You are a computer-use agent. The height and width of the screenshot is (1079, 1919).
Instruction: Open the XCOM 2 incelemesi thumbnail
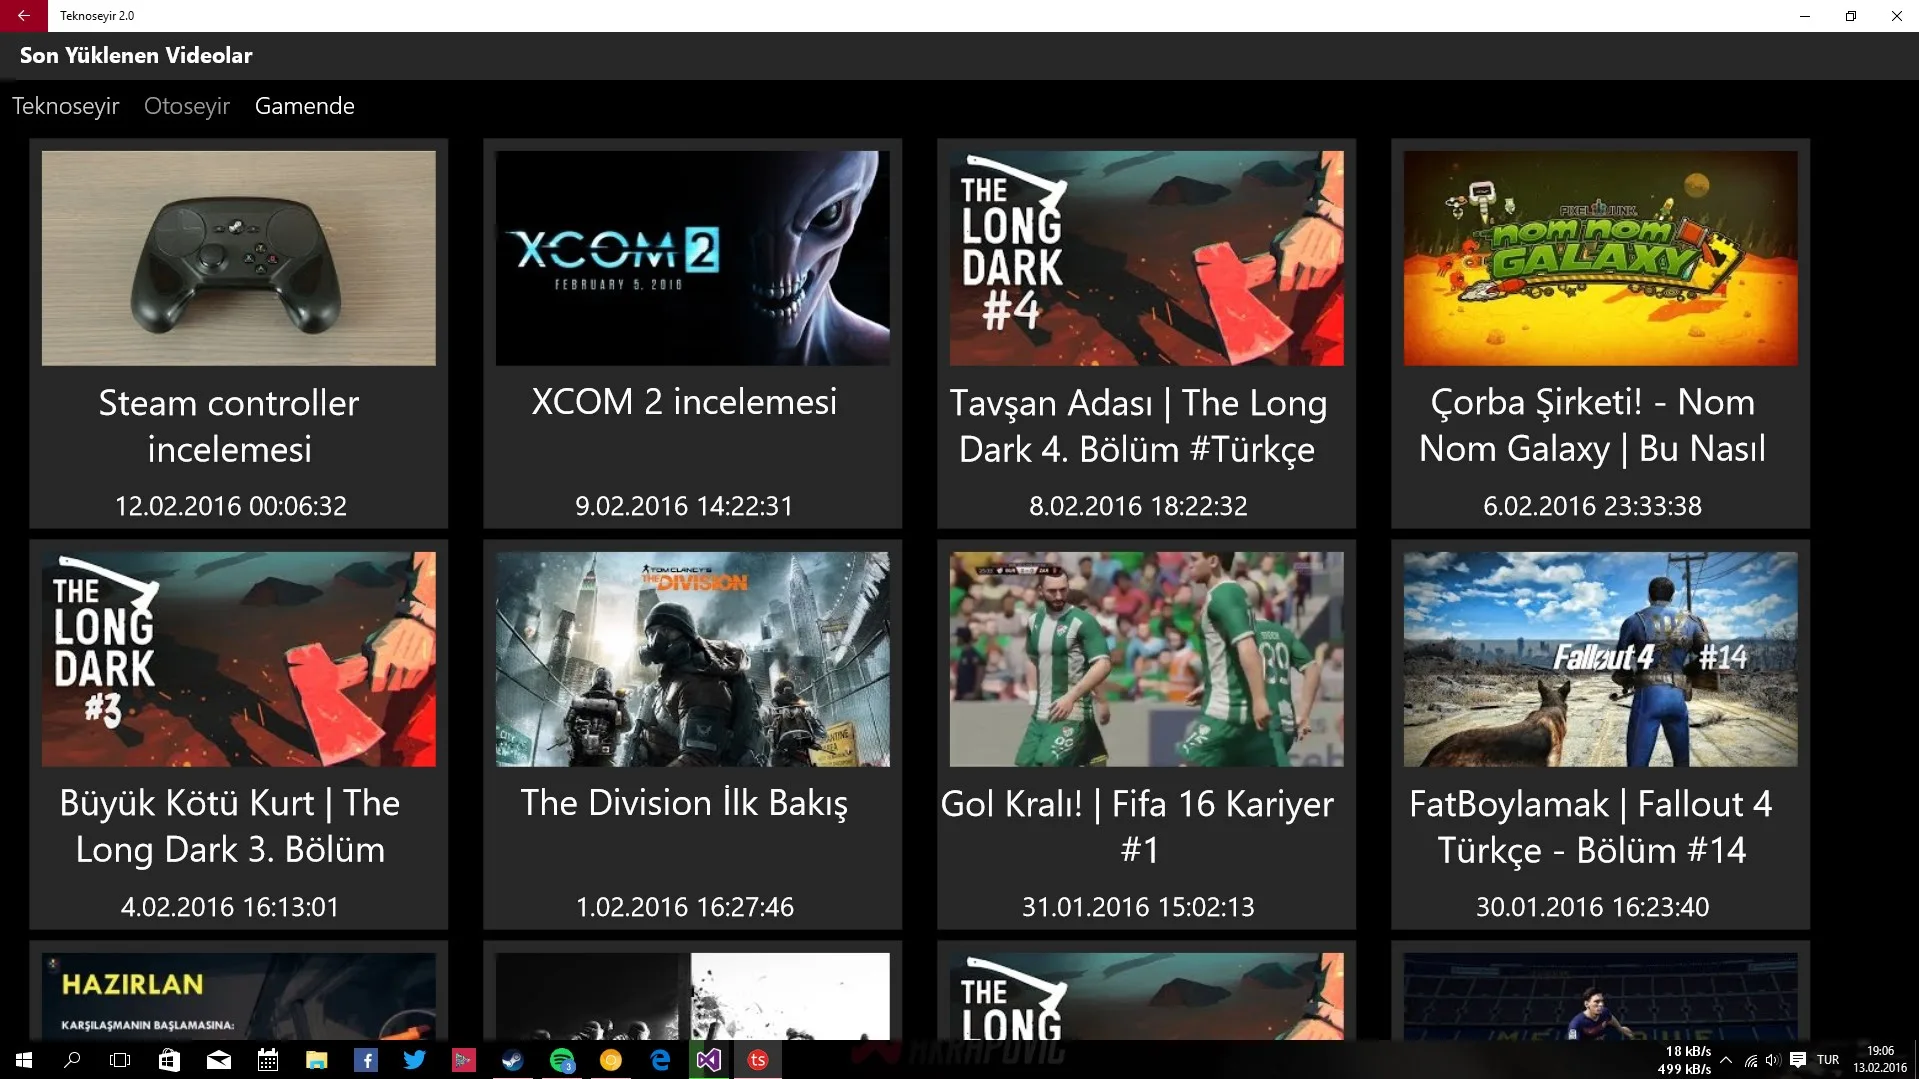(693, 258)
